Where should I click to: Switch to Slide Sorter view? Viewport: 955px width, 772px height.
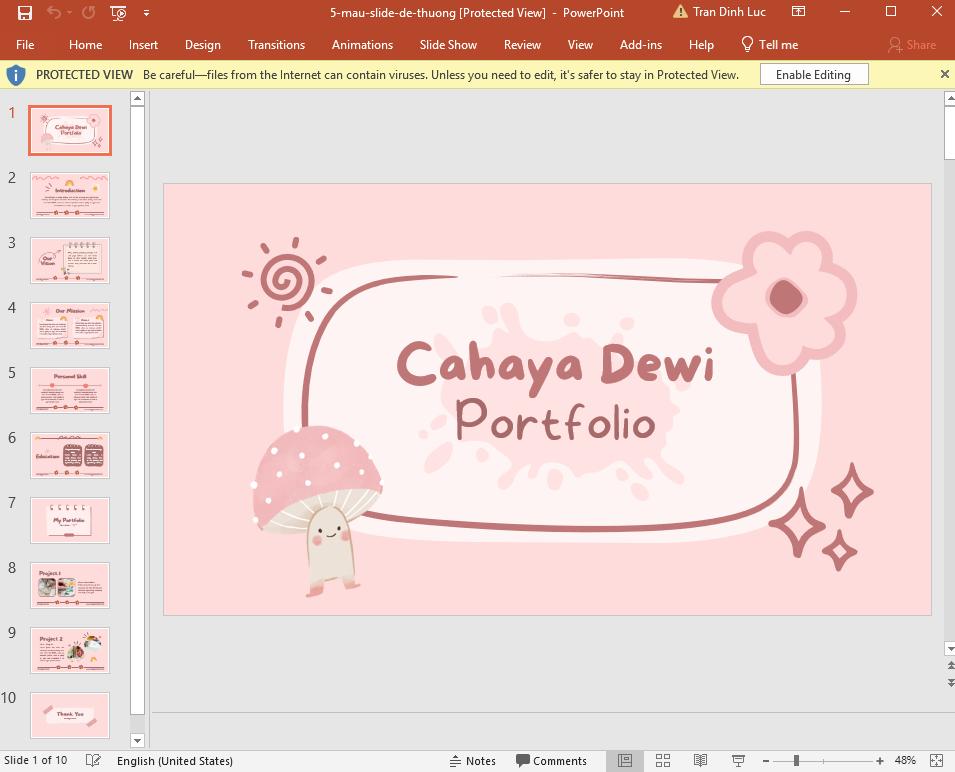[x=663, y=760]
